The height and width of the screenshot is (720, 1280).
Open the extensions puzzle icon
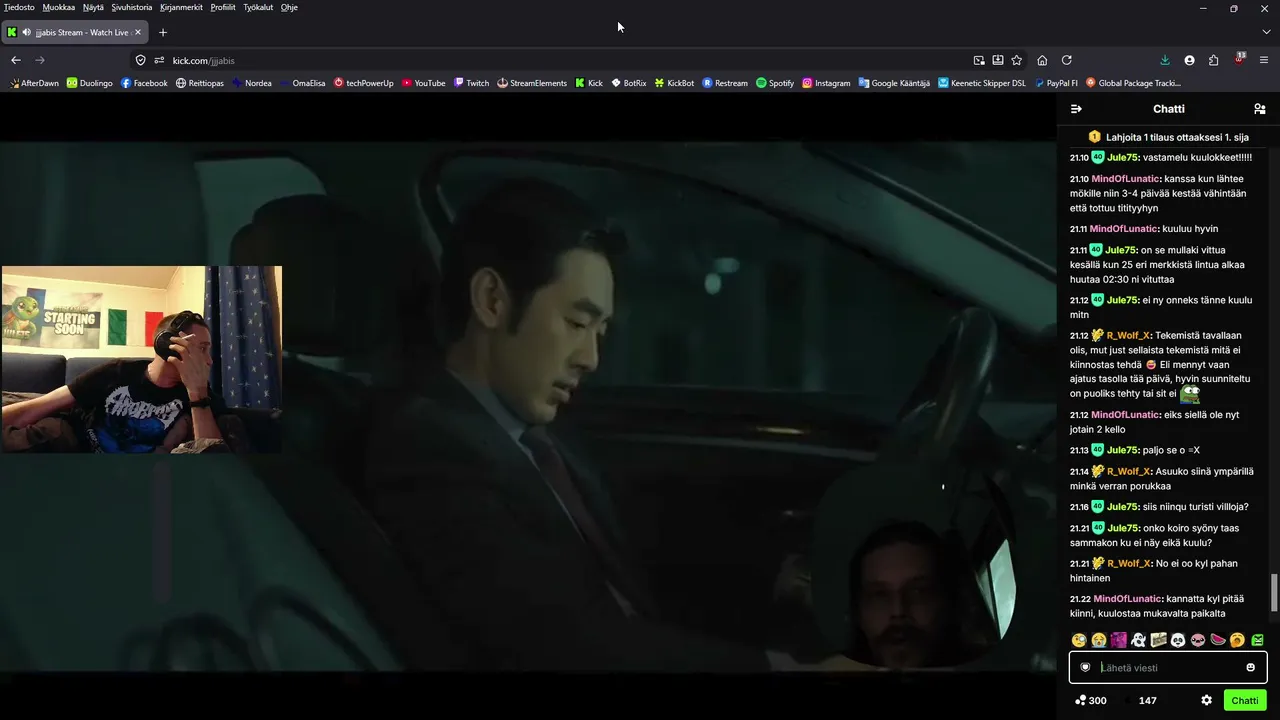(x=1214, y=60)
